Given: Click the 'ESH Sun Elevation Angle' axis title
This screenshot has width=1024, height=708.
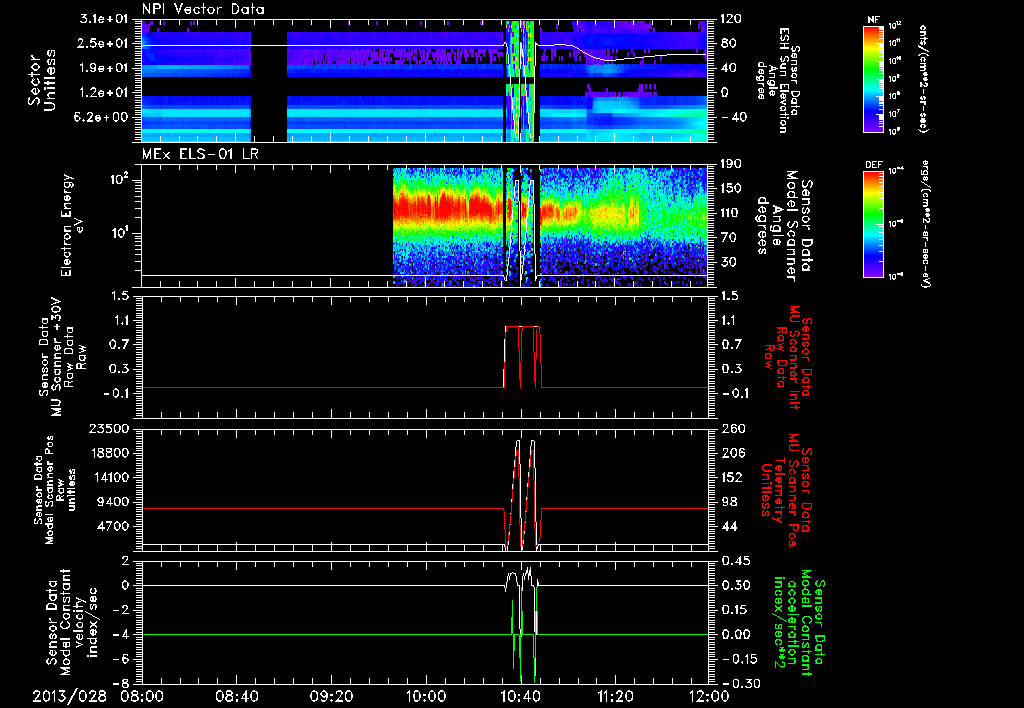Looking at the screenshot, I should coord(779,80).
